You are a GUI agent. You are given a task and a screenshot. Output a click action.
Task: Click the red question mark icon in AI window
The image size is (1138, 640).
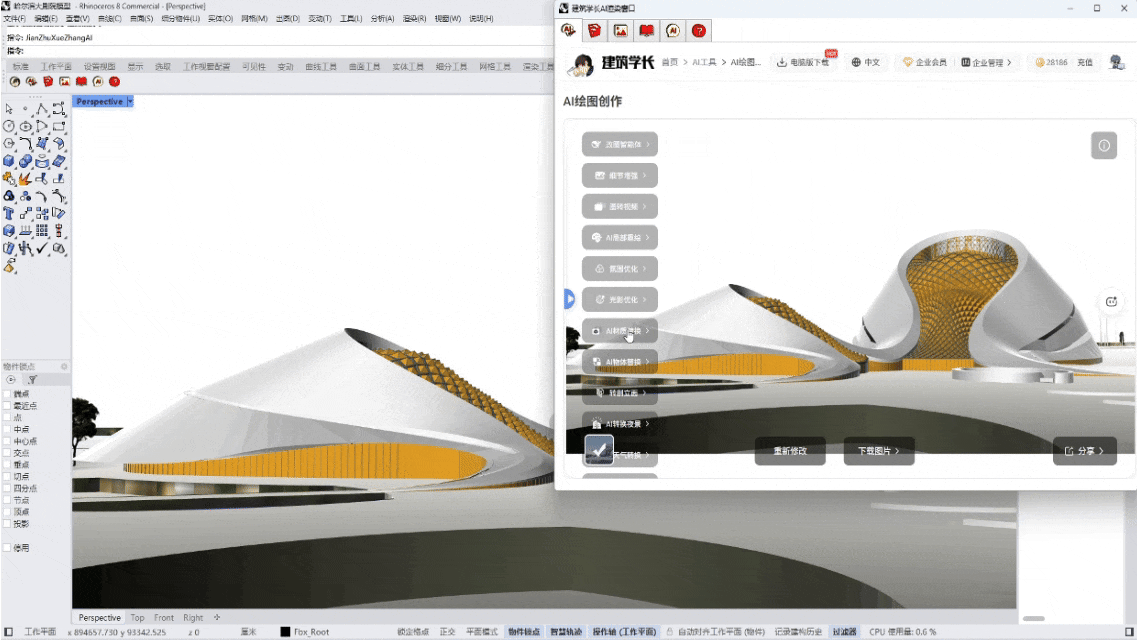(x=699, y=30)
